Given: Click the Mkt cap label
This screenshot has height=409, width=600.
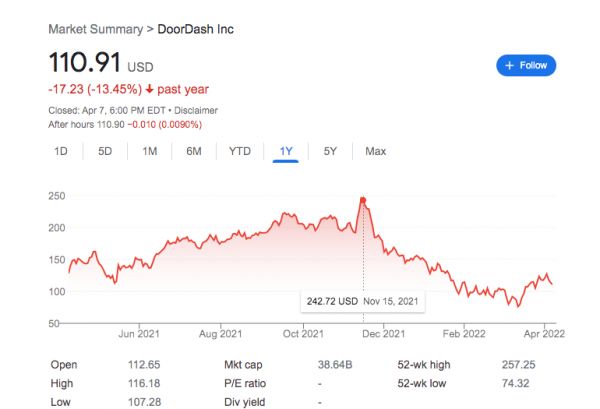Looking at the screenshot, I should tap(242, 365).
